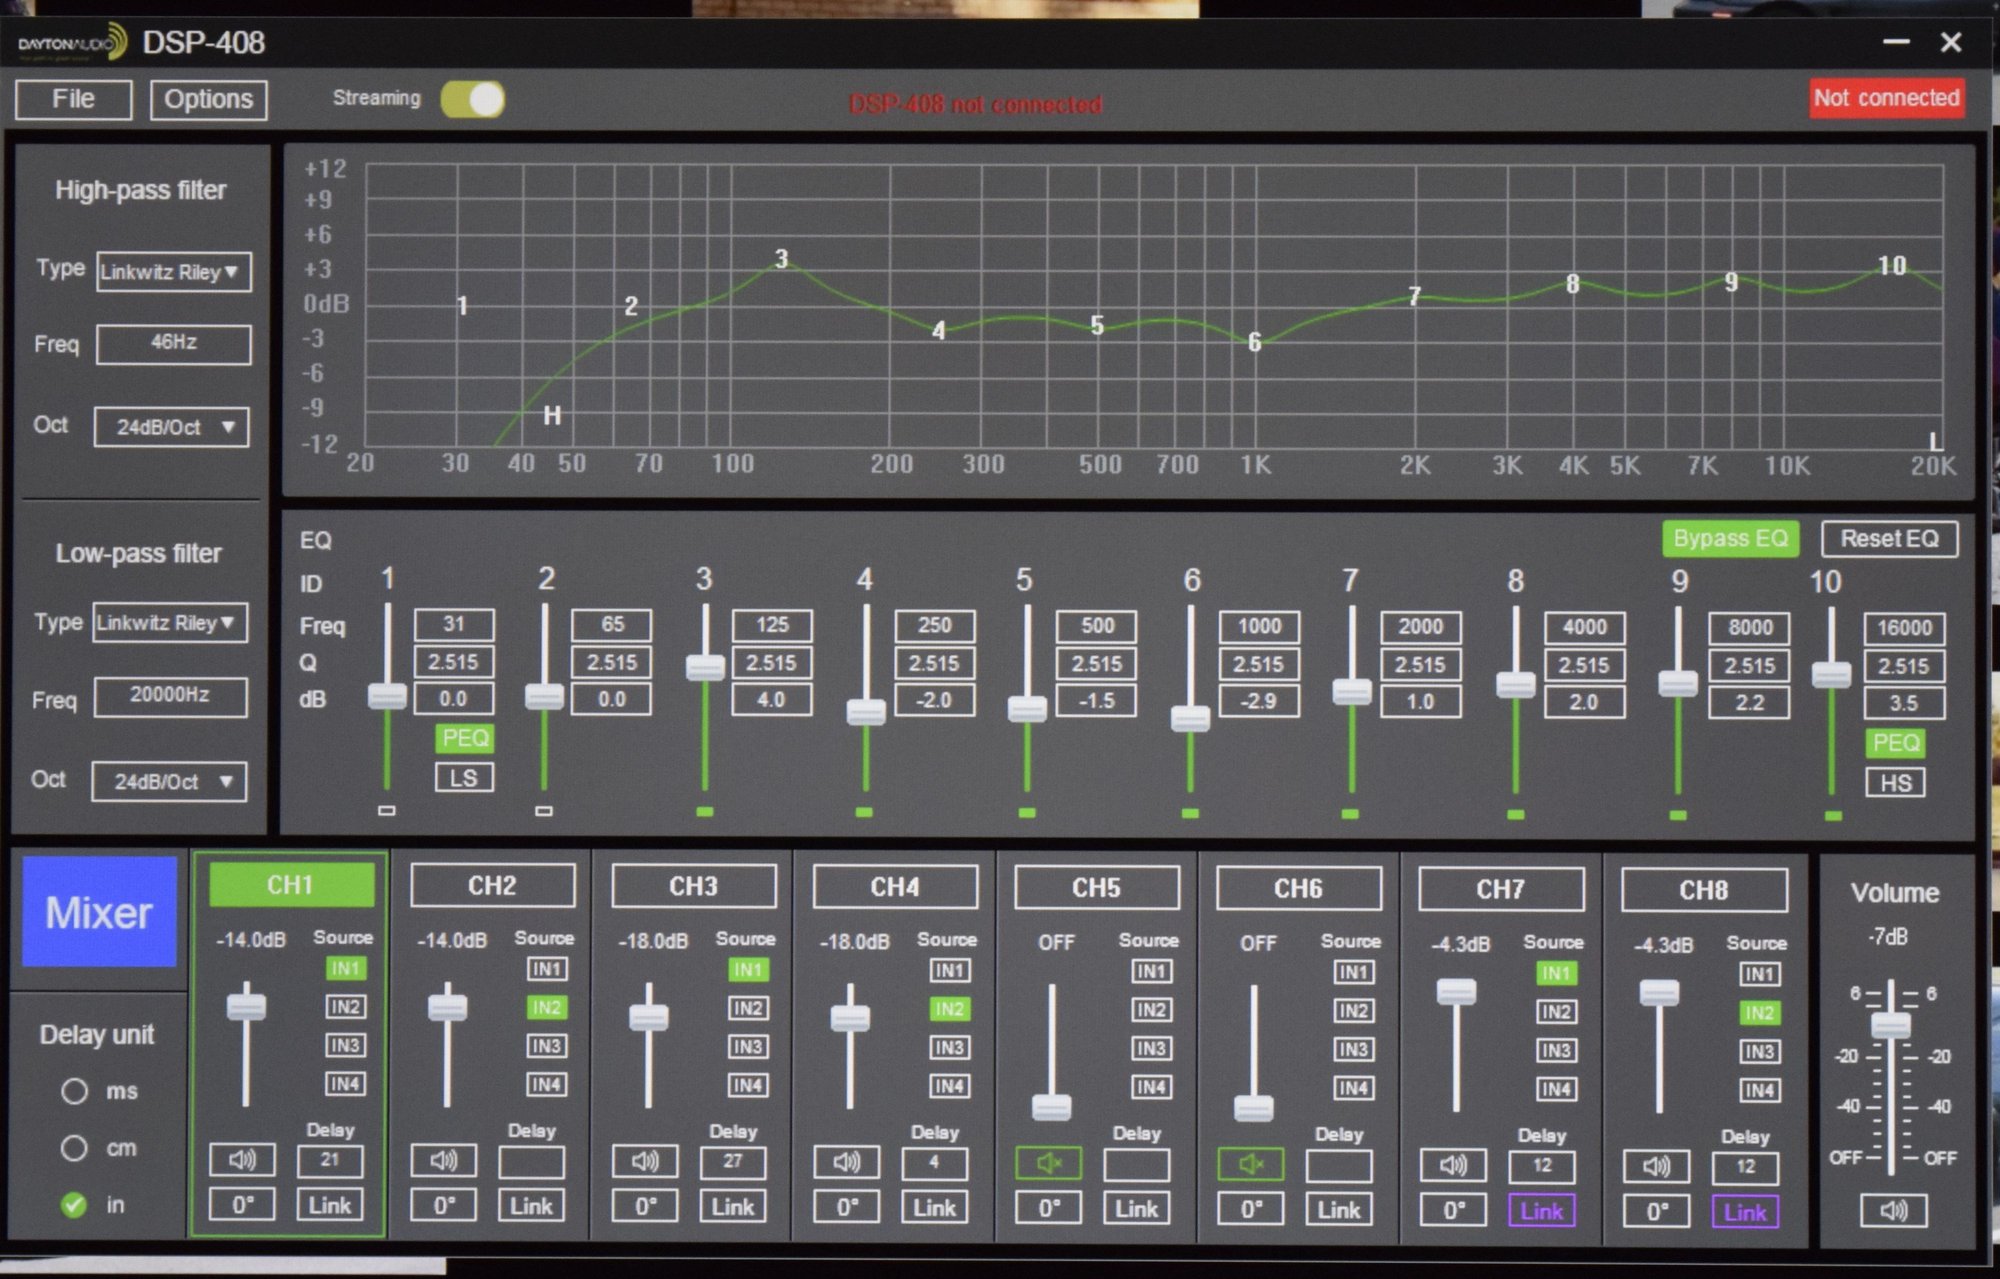Viewport: 2000px width, 1279px height.
Task: Unmute CH6 via green muted speaker icon
Action: tap(1250, 1164)
